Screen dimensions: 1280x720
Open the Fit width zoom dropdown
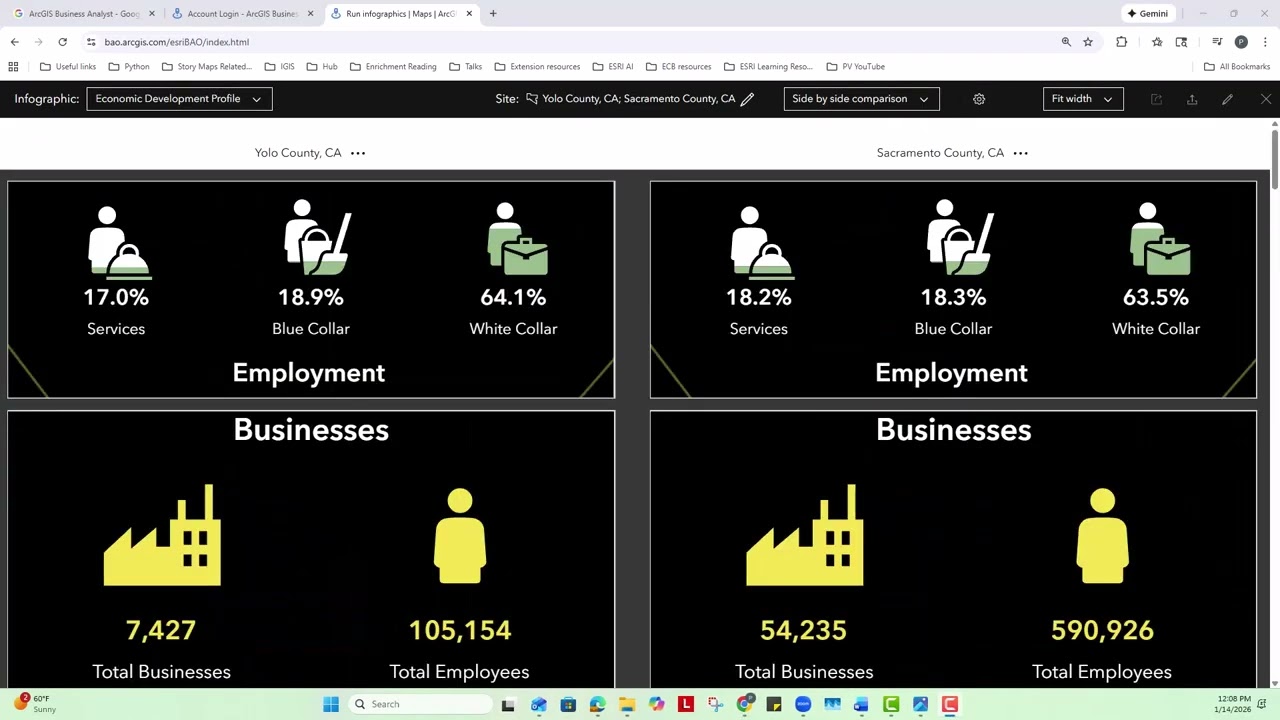tap(1082, 99)
